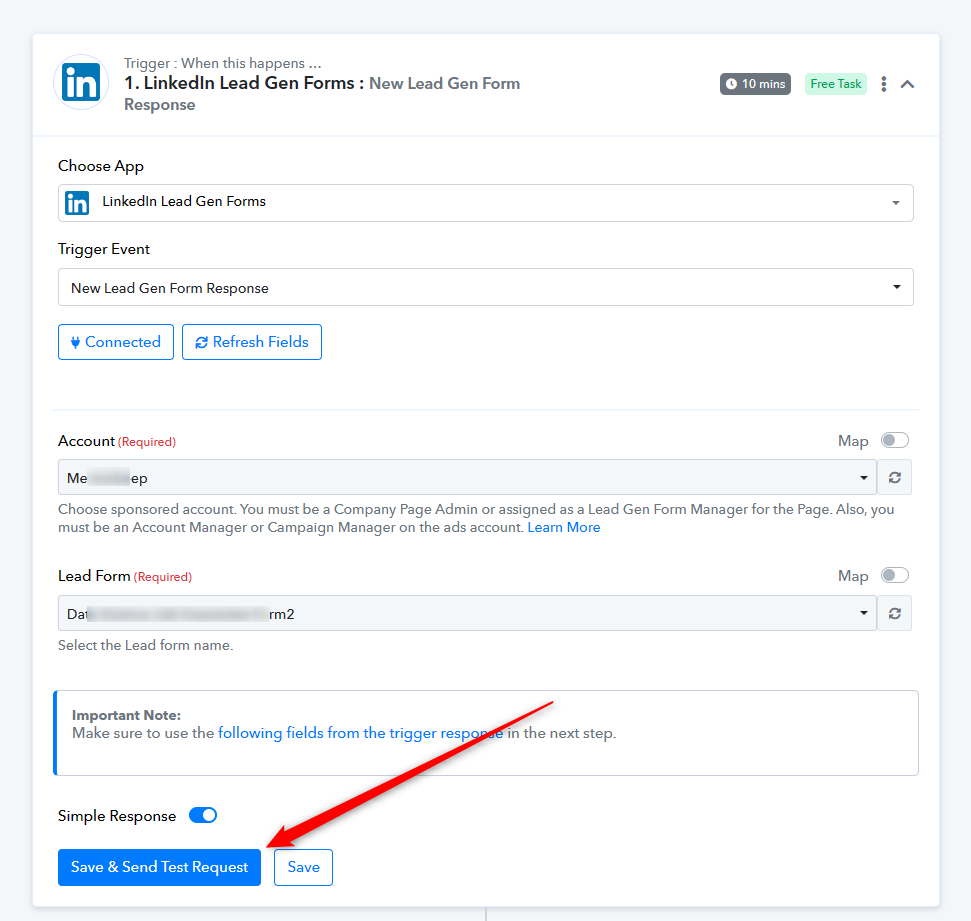This screenshot has height=921, width=971.
Task: Collapse the trigger step with the chevron
Action: 907,84
